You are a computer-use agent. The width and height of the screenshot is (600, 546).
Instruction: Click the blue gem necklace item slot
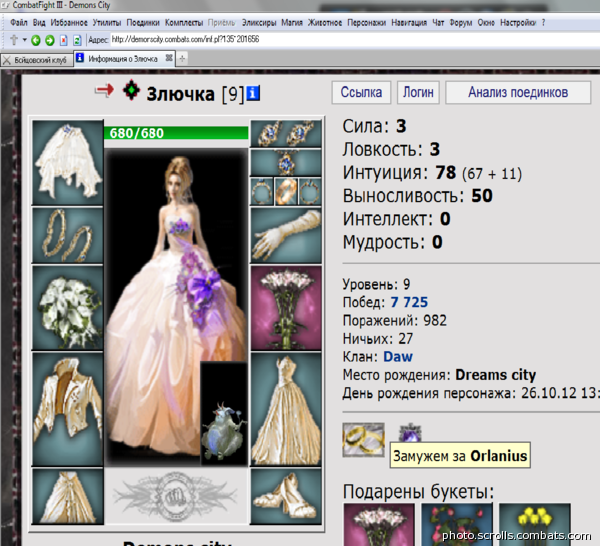point(286,163)
